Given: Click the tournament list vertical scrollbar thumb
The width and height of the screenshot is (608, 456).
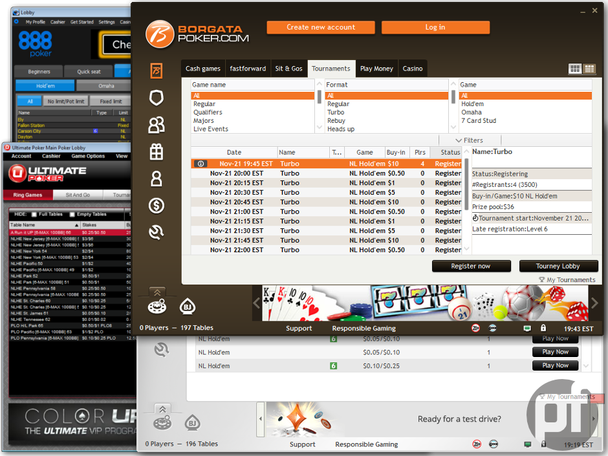Looking at the screenshot, I should tap(467, 183).
